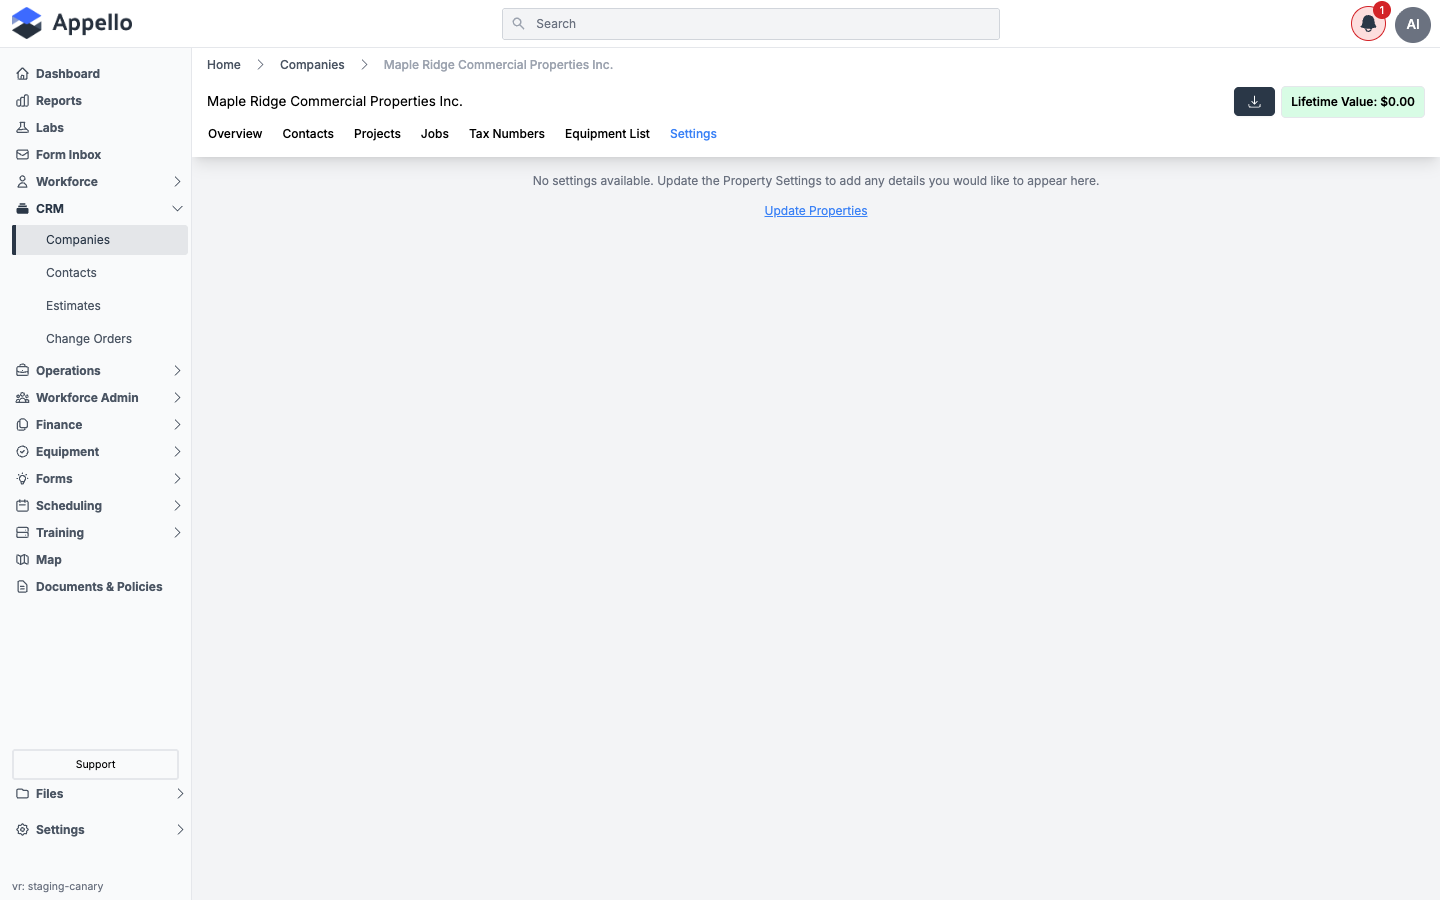
Task: Click the Form Inbox envelope icon
Action: [22, 155]
